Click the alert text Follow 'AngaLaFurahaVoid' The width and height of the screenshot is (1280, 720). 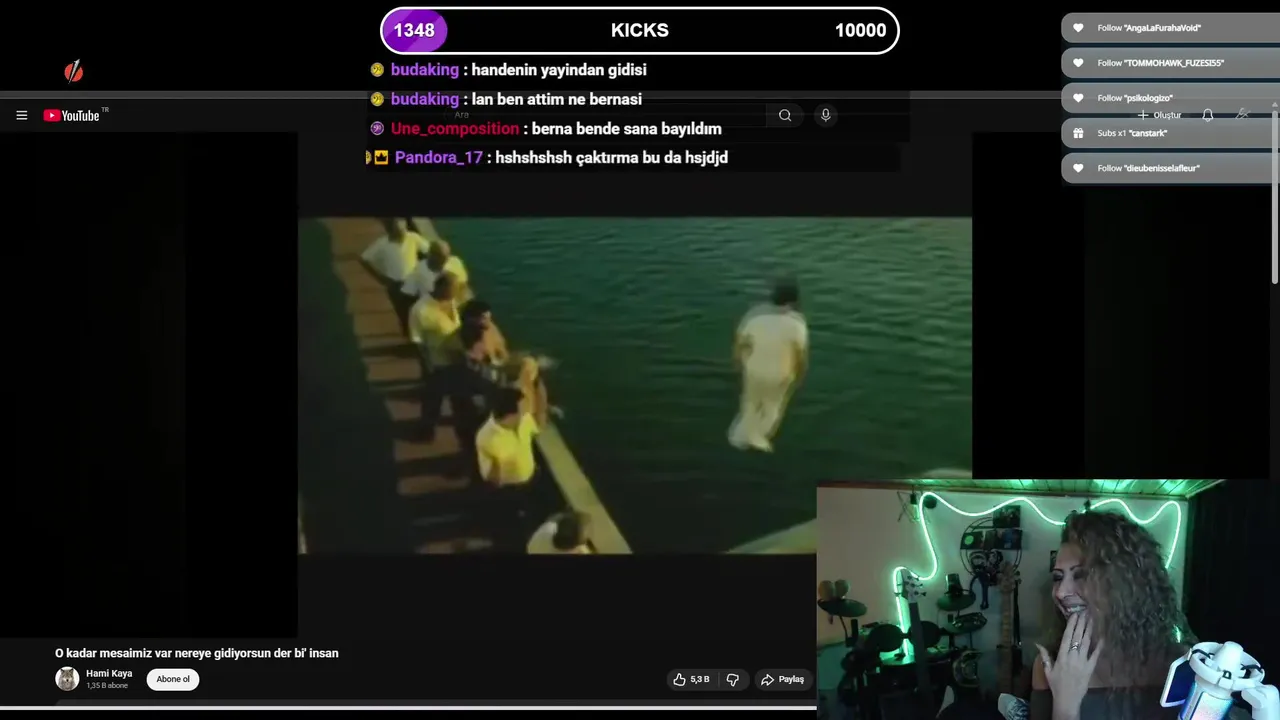1149,28
